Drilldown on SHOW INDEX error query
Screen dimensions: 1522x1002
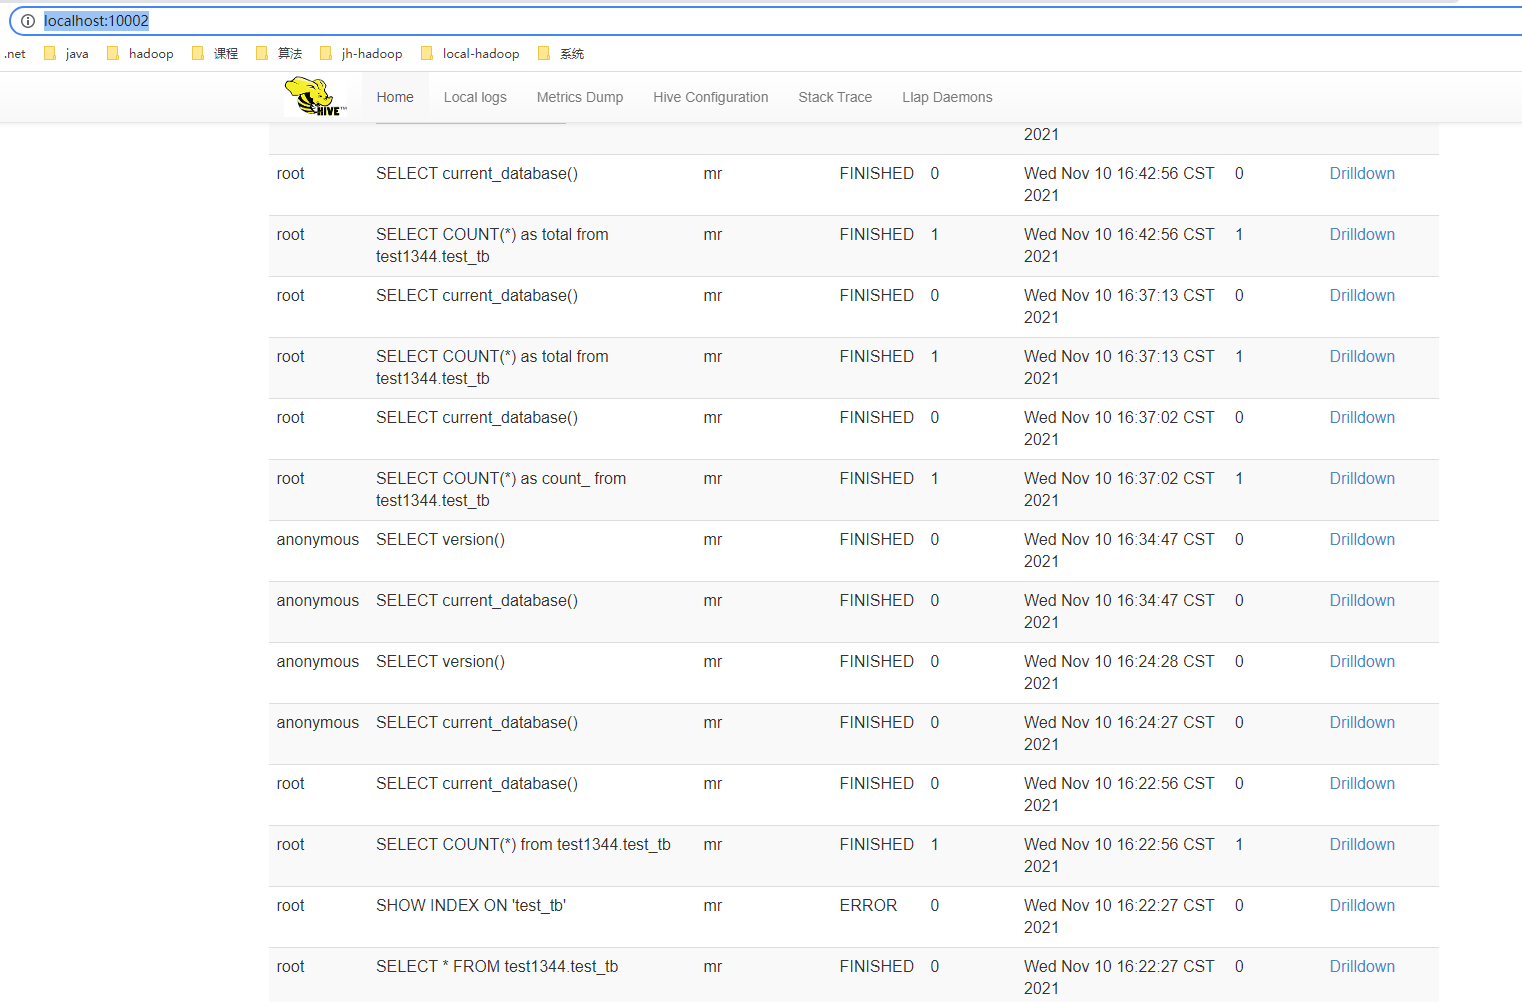pyautogui.click(x=1362, y=906)
